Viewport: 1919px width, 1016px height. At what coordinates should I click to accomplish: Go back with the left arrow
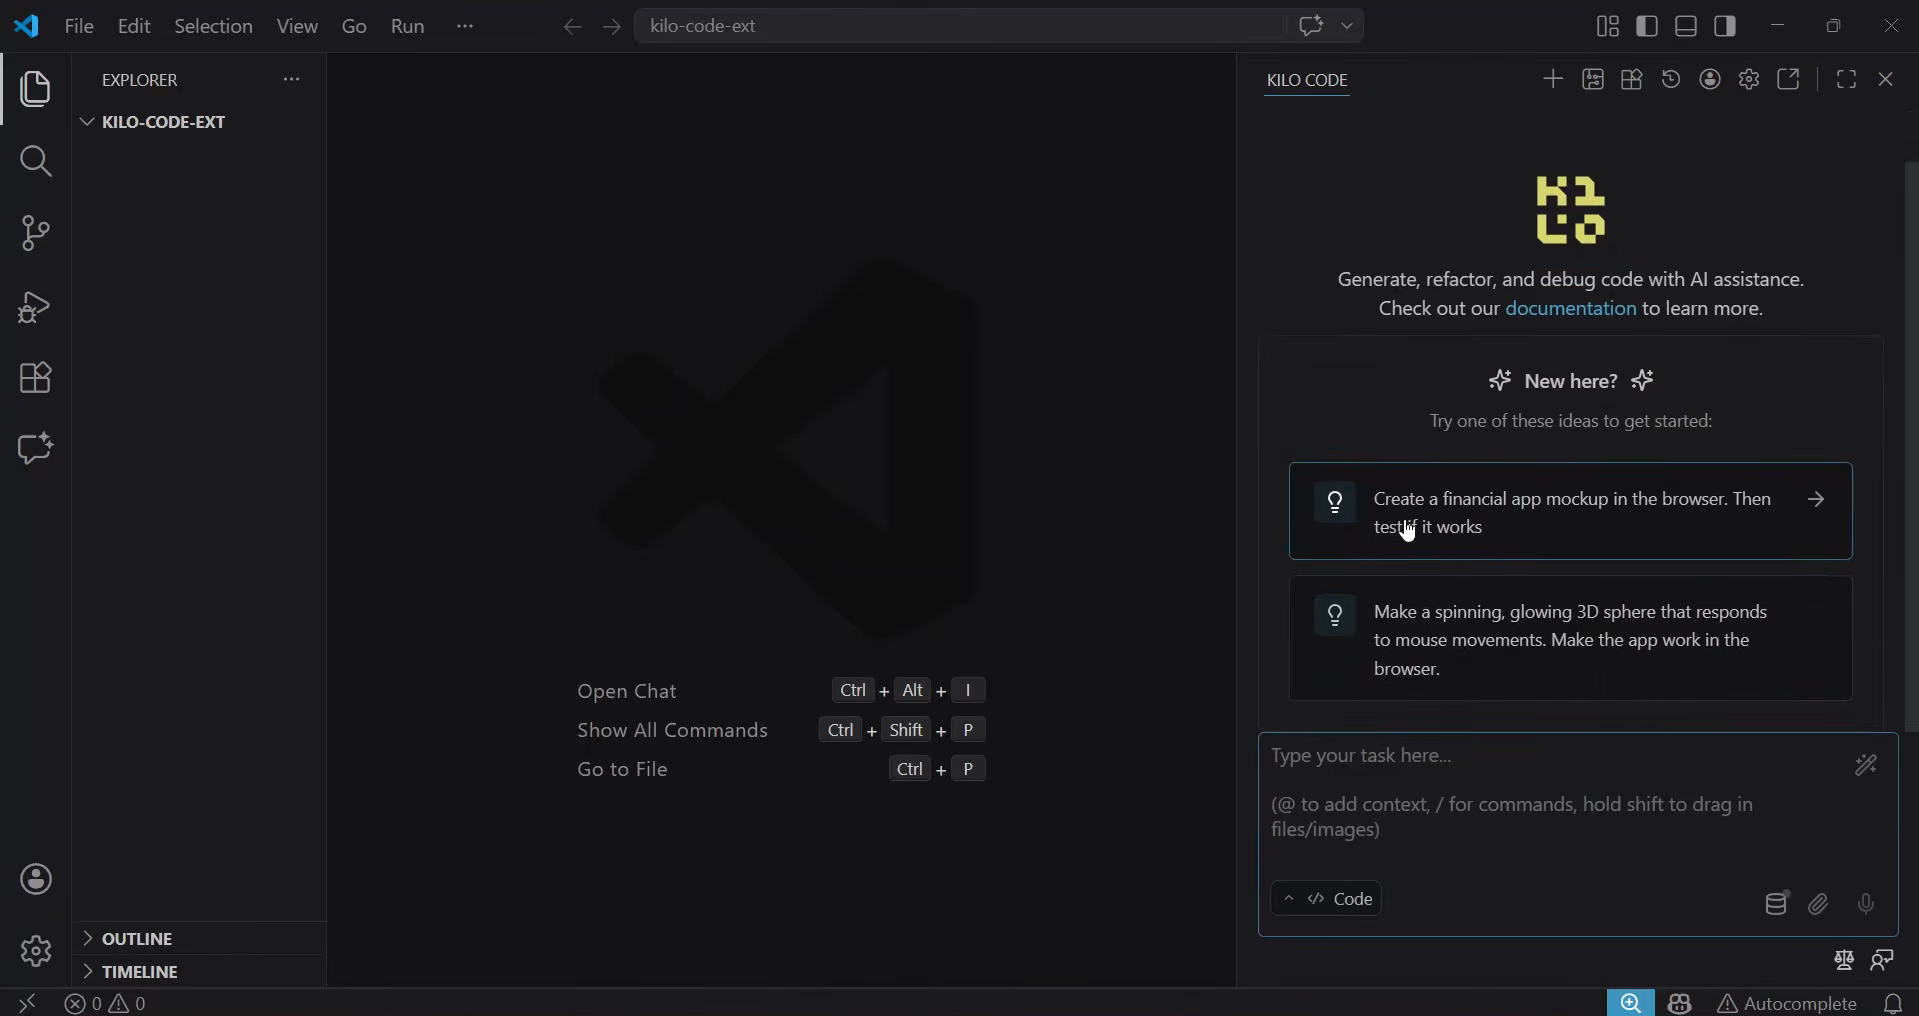pos(572,27)
